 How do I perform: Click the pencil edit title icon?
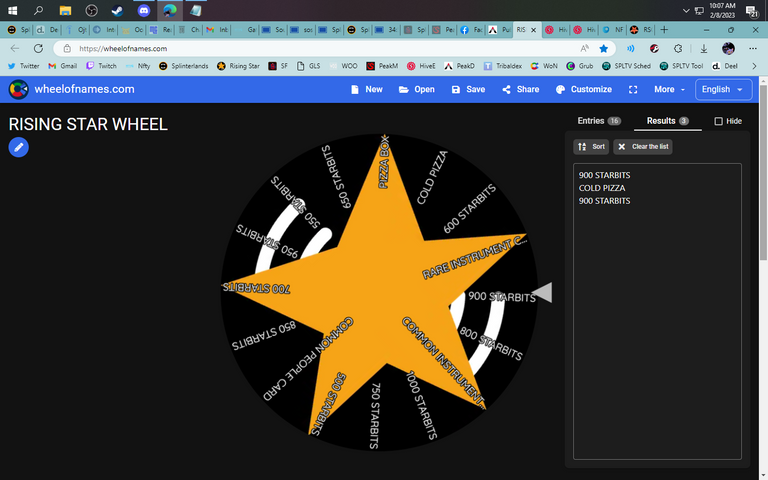click(x=19, y=147)
